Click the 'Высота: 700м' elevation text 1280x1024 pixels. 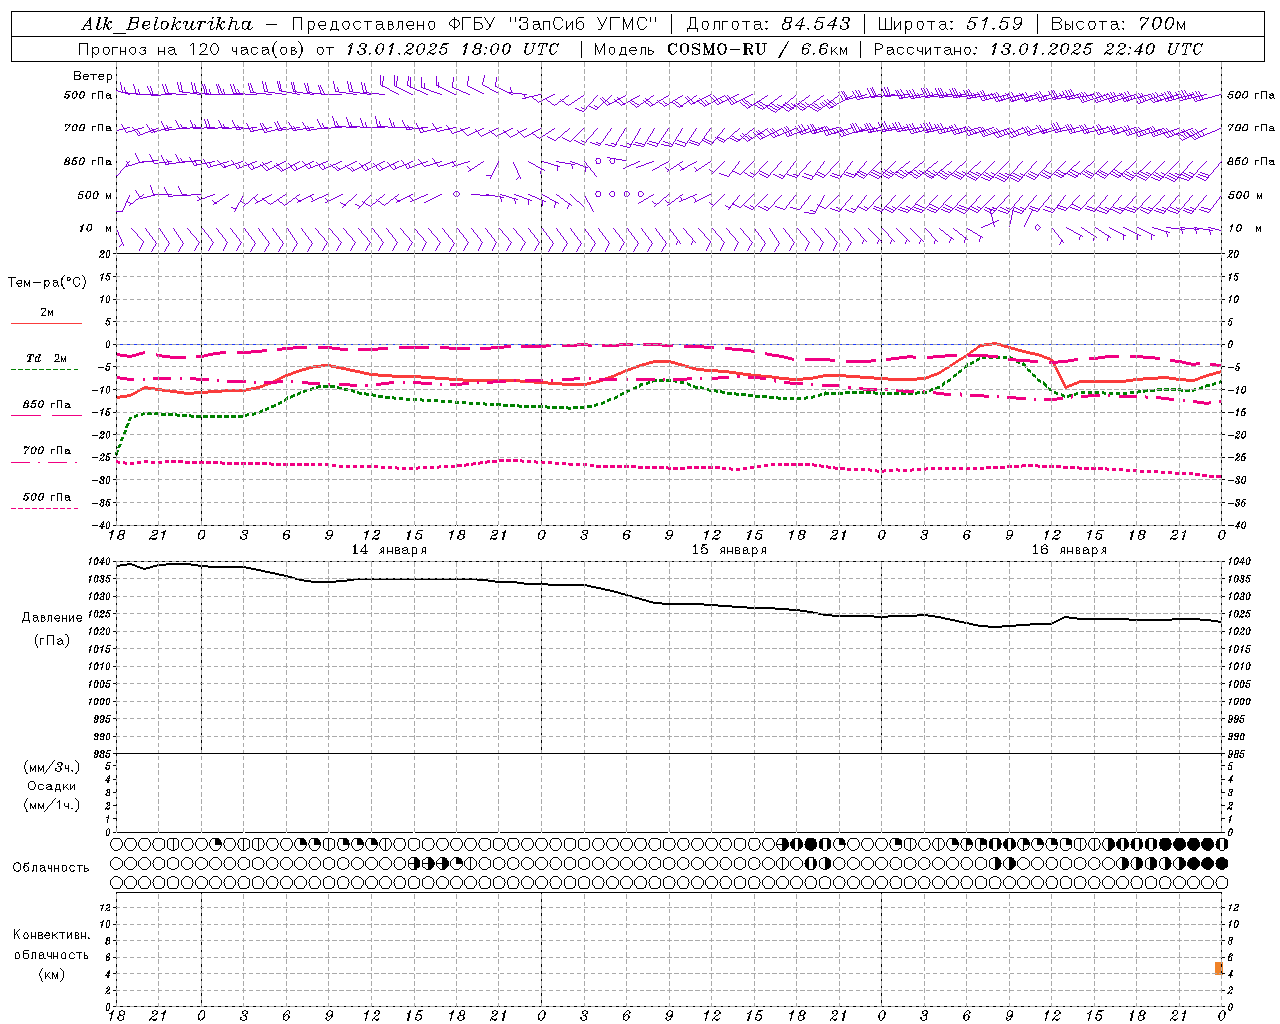[x=1118, y=24]
